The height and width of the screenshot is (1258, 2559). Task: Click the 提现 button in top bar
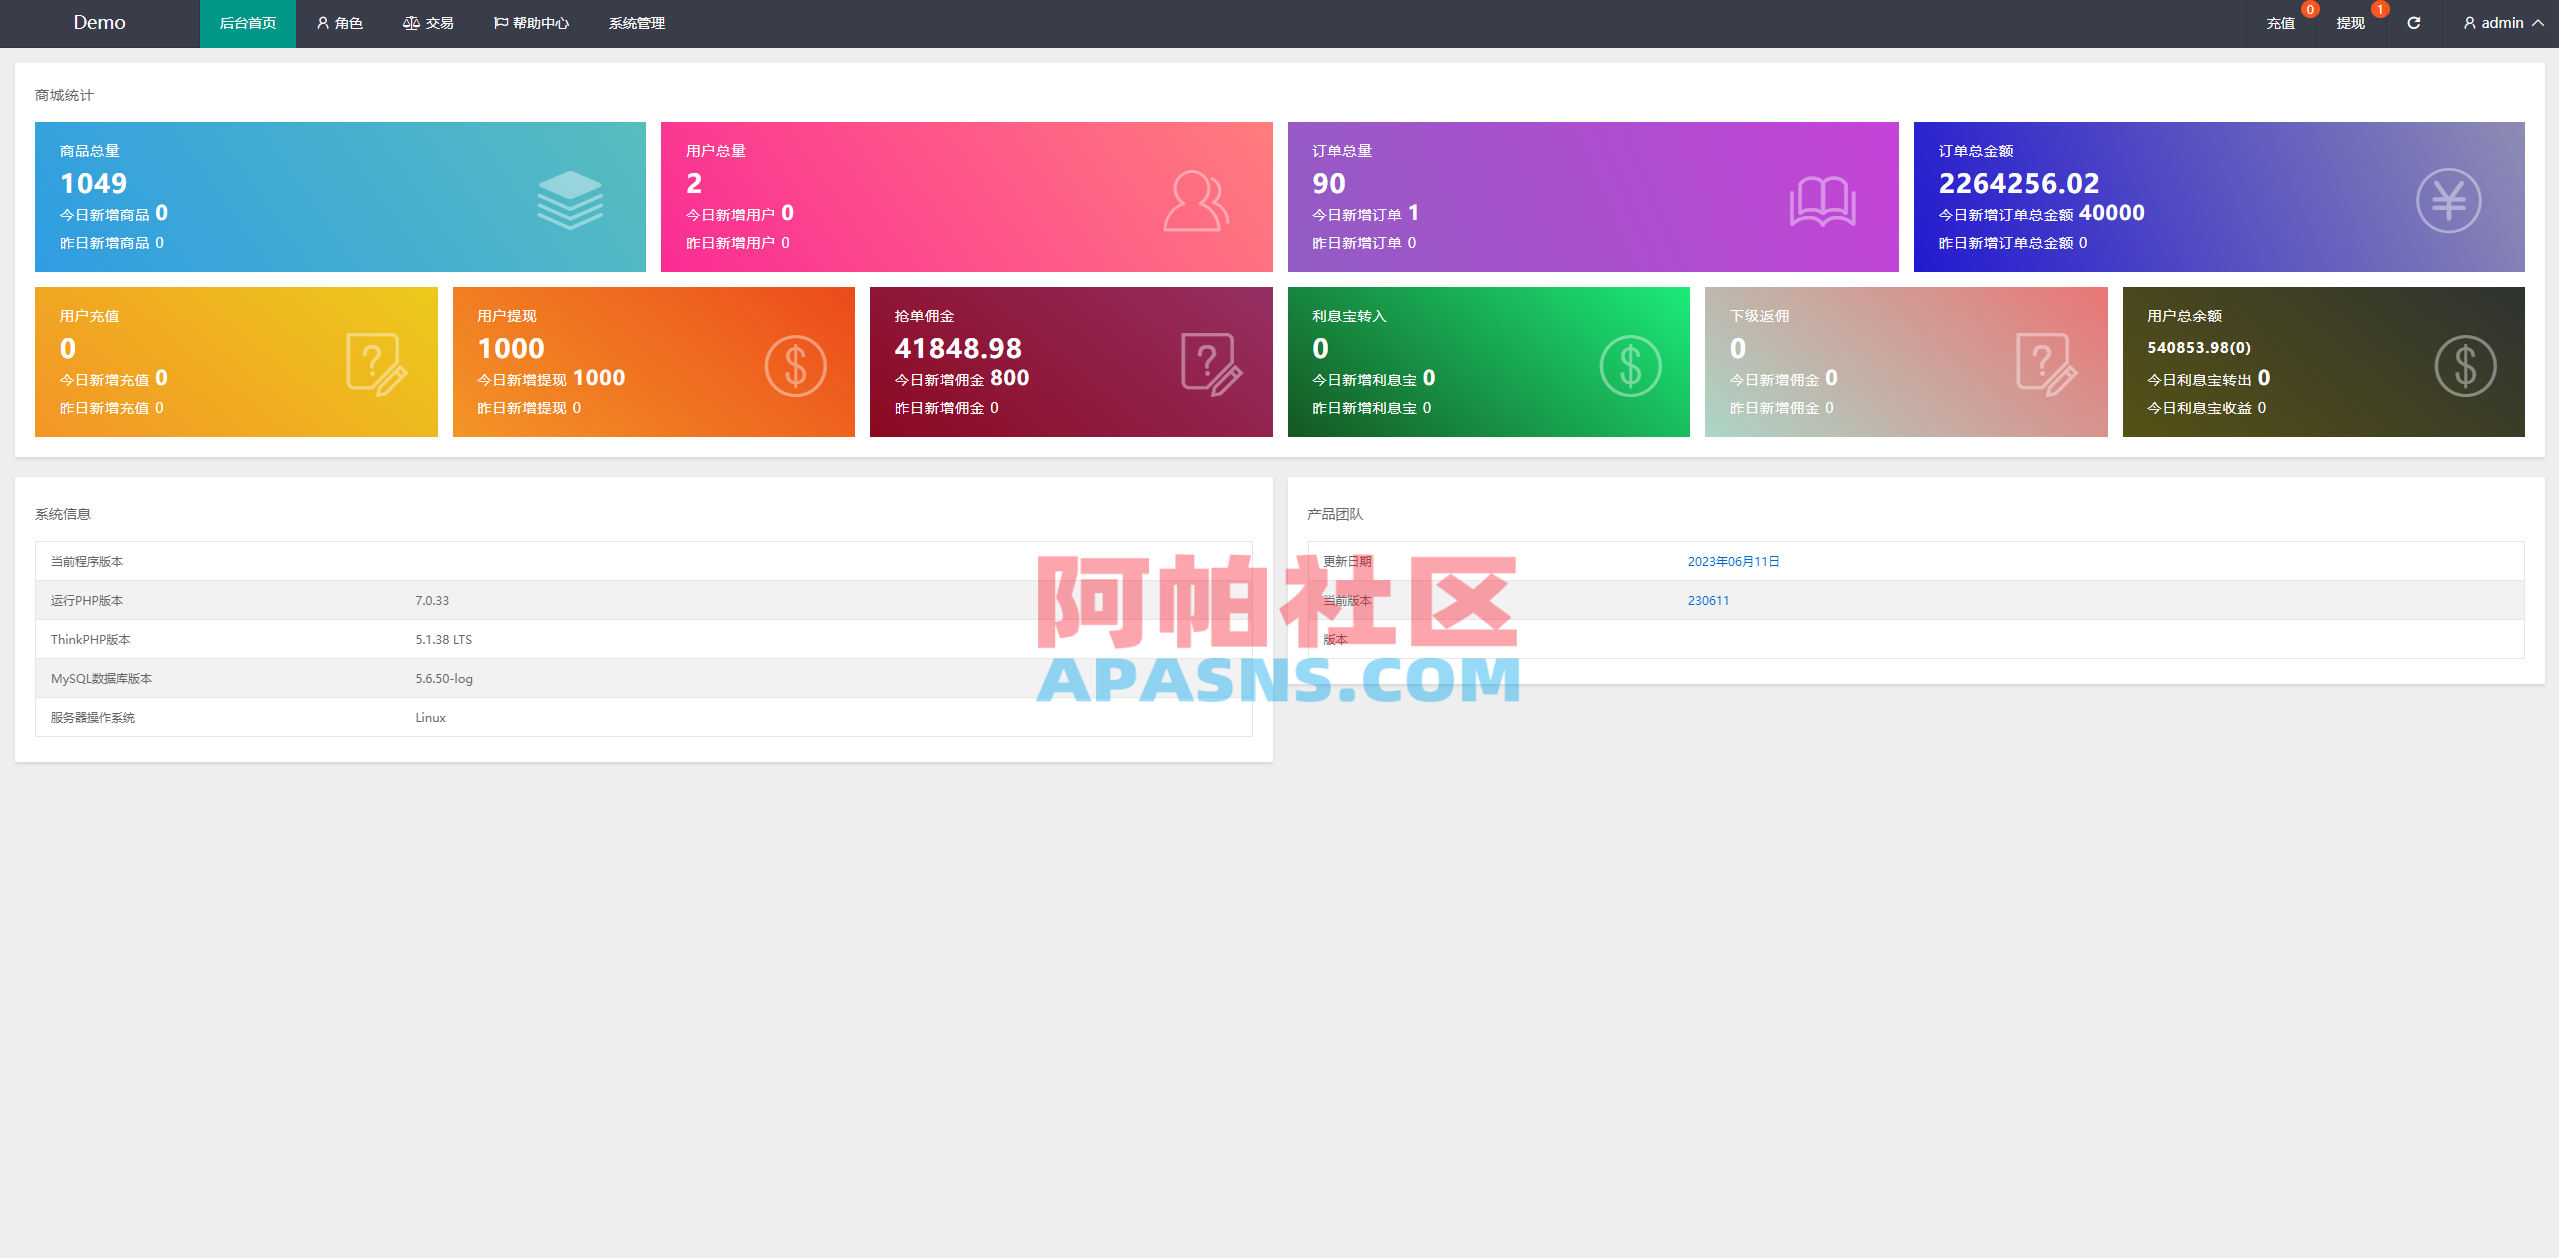(x=2351, y=22)
